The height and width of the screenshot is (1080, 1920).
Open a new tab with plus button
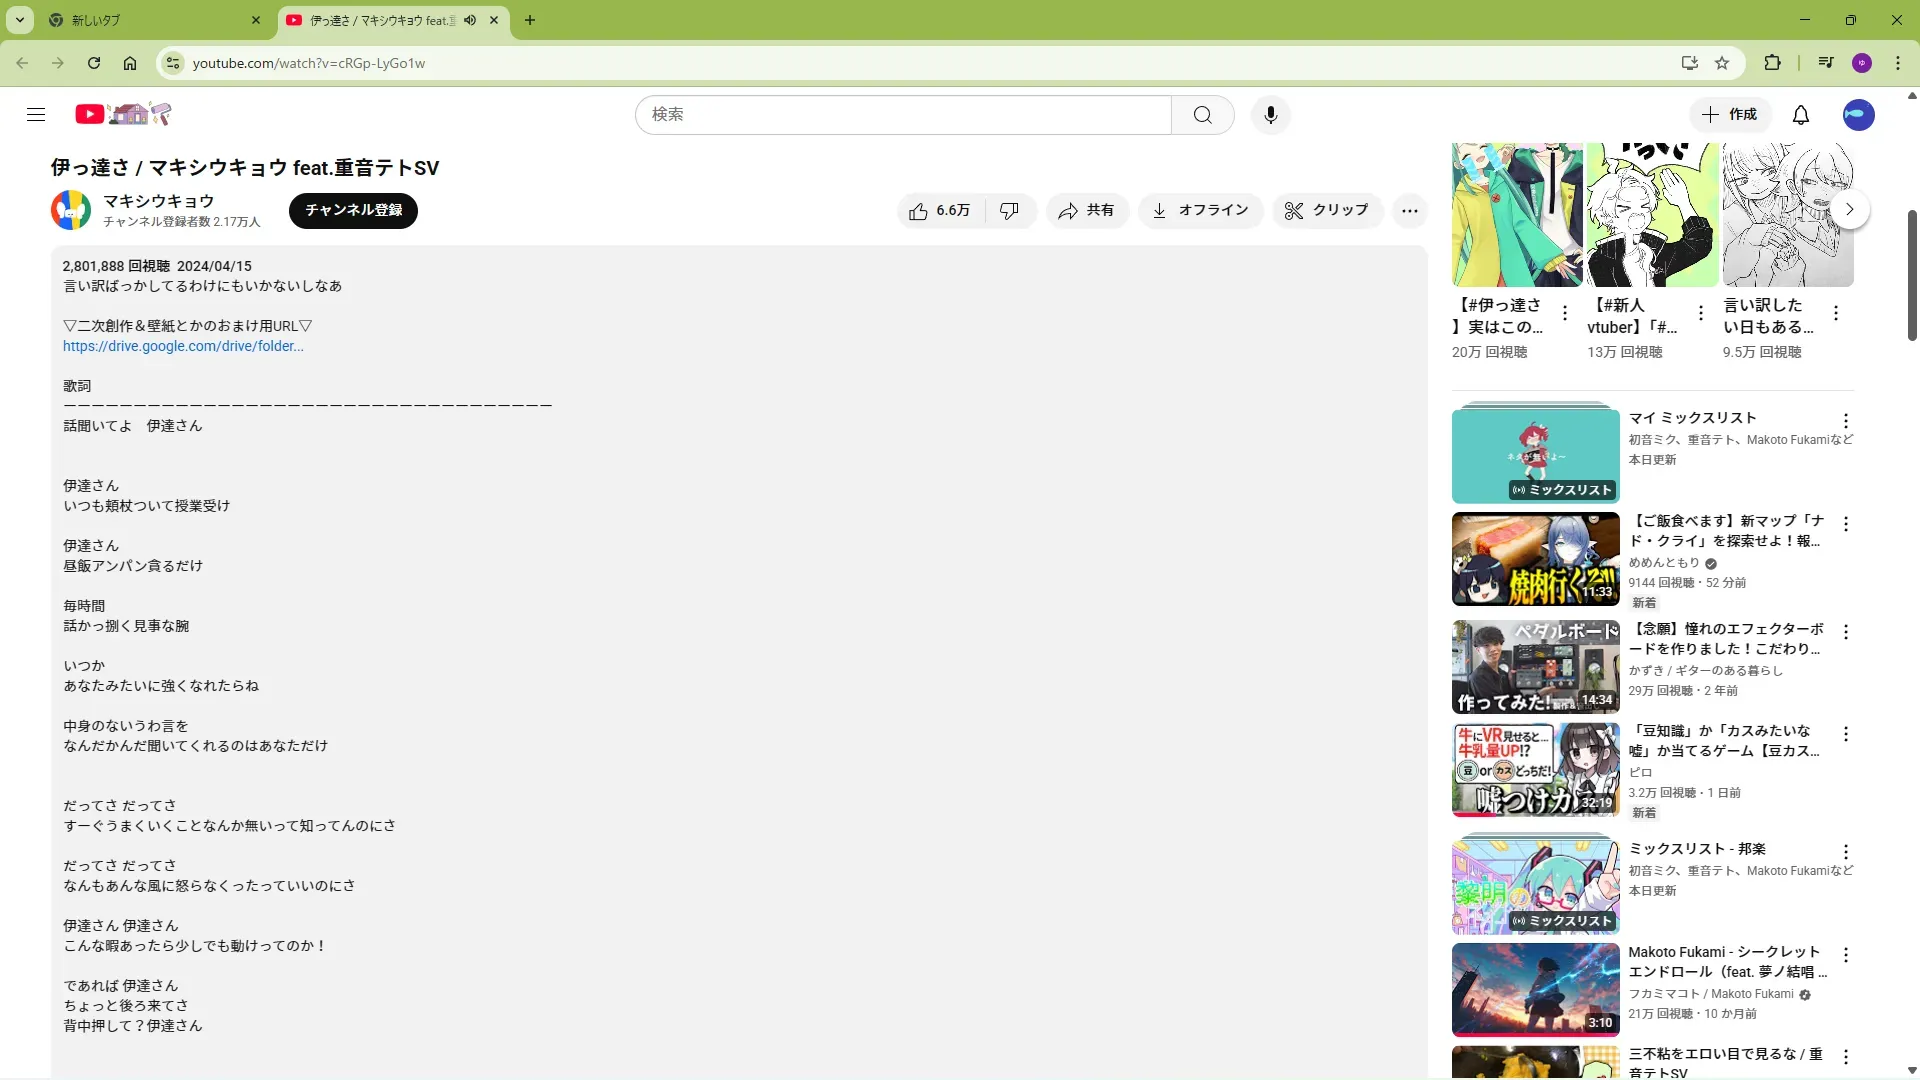(530, 20)
